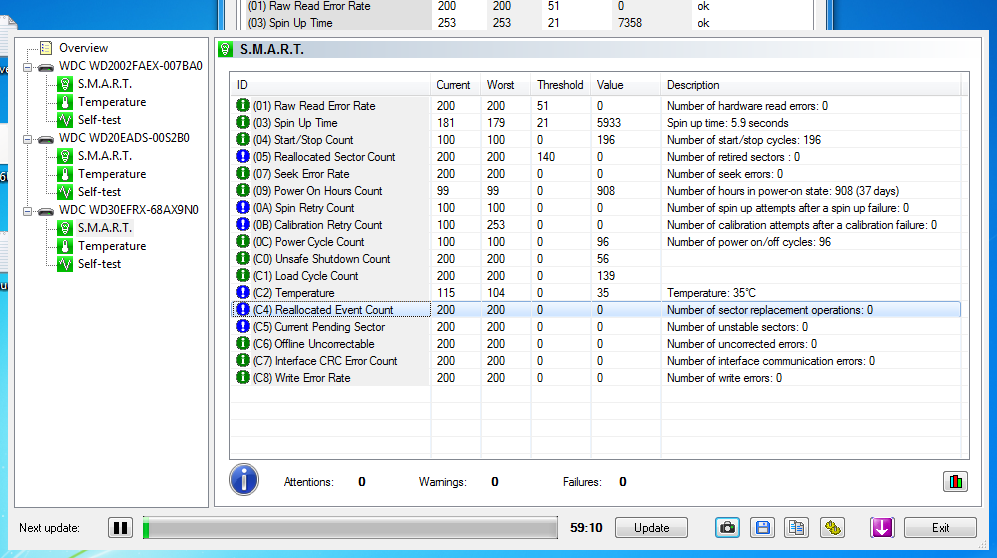
Task: Select the (0C) Power Cycle Count row
Action: point(596,242)
